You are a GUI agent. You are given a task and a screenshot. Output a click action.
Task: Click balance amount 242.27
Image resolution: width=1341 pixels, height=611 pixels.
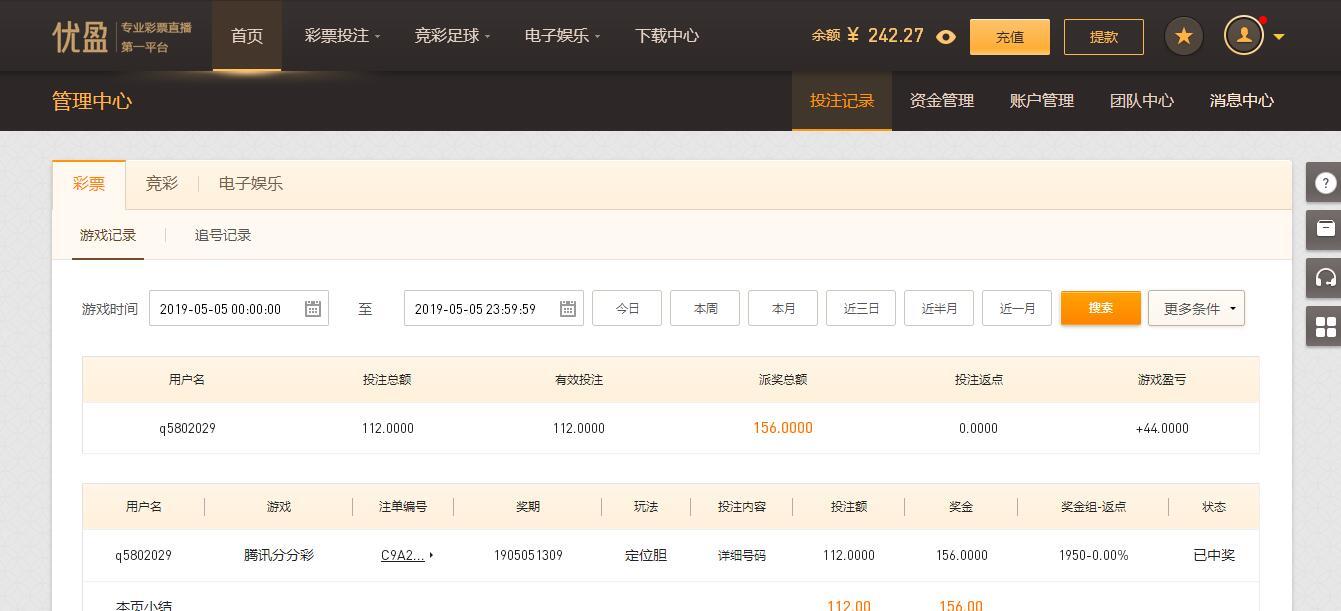tap(896, 36)
